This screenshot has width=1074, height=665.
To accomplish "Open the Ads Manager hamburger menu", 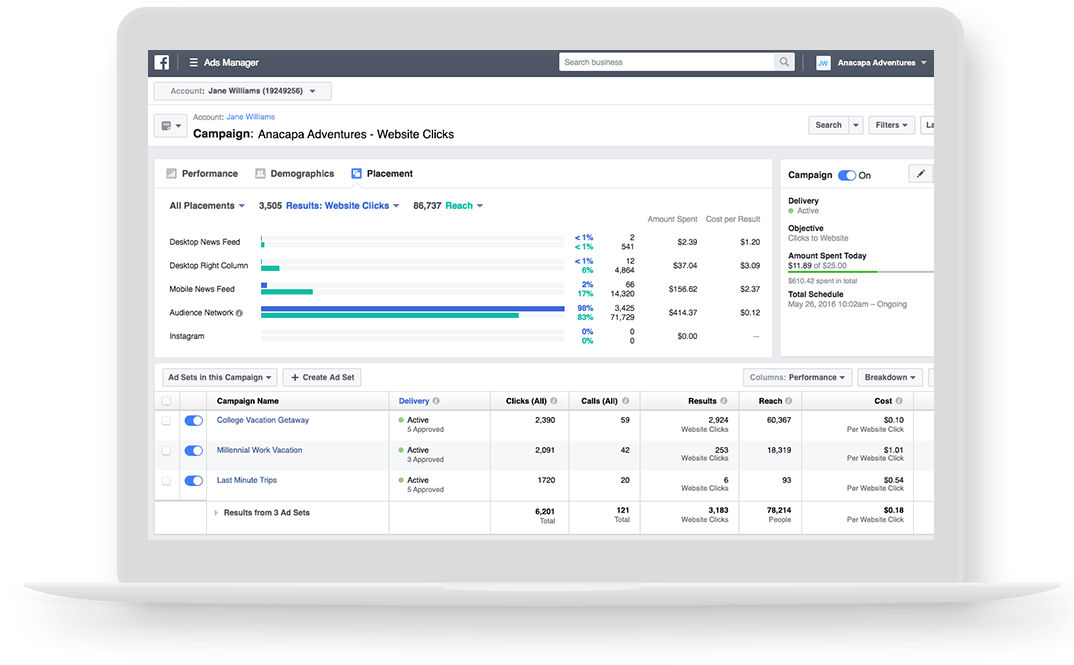I will point(193,63).
